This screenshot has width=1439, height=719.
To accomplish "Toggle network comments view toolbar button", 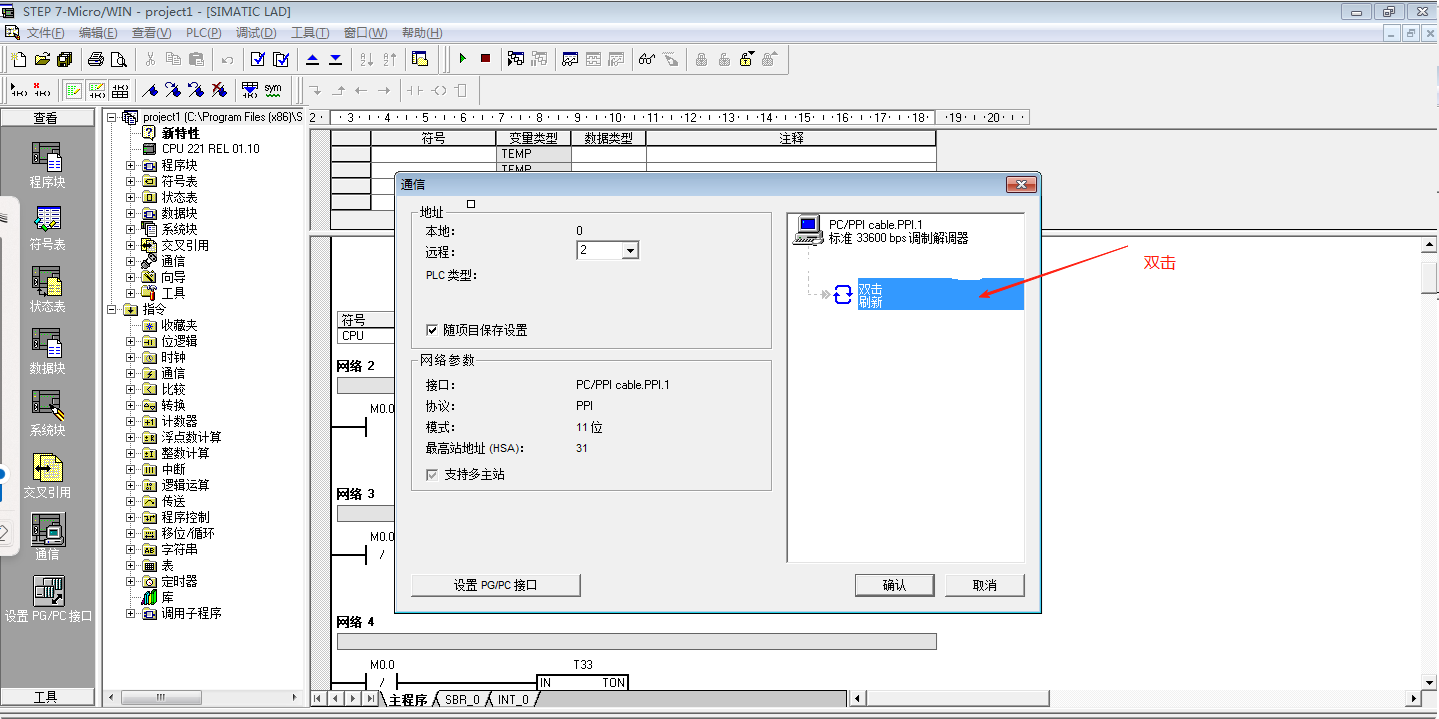I will coord(96,90).
